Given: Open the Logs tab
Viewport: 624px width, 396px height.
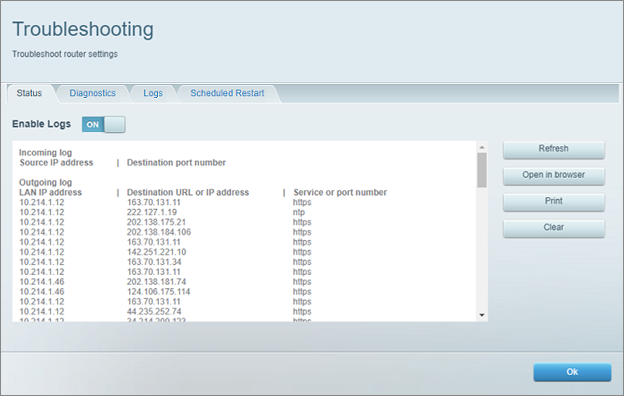Looking at the screenshot, I should pos(153,93).
